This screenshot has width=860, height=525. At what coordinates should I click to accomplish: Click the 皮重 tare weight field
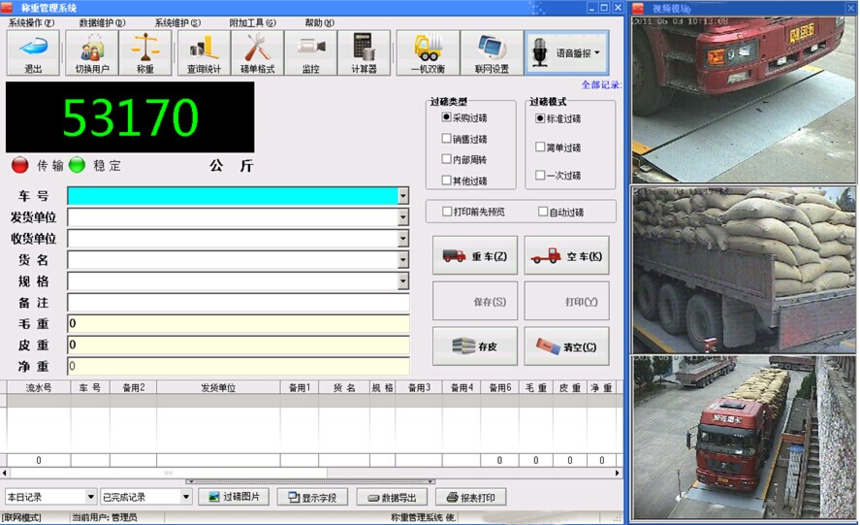pos(238,345)
